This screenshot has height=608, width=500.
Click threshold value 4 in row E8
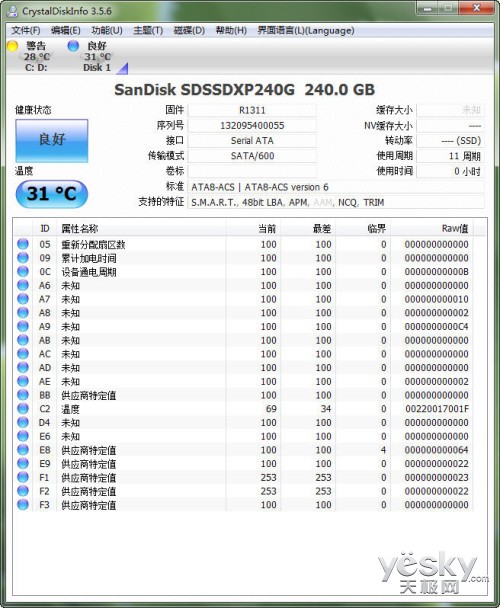click(x=383, y=450)
